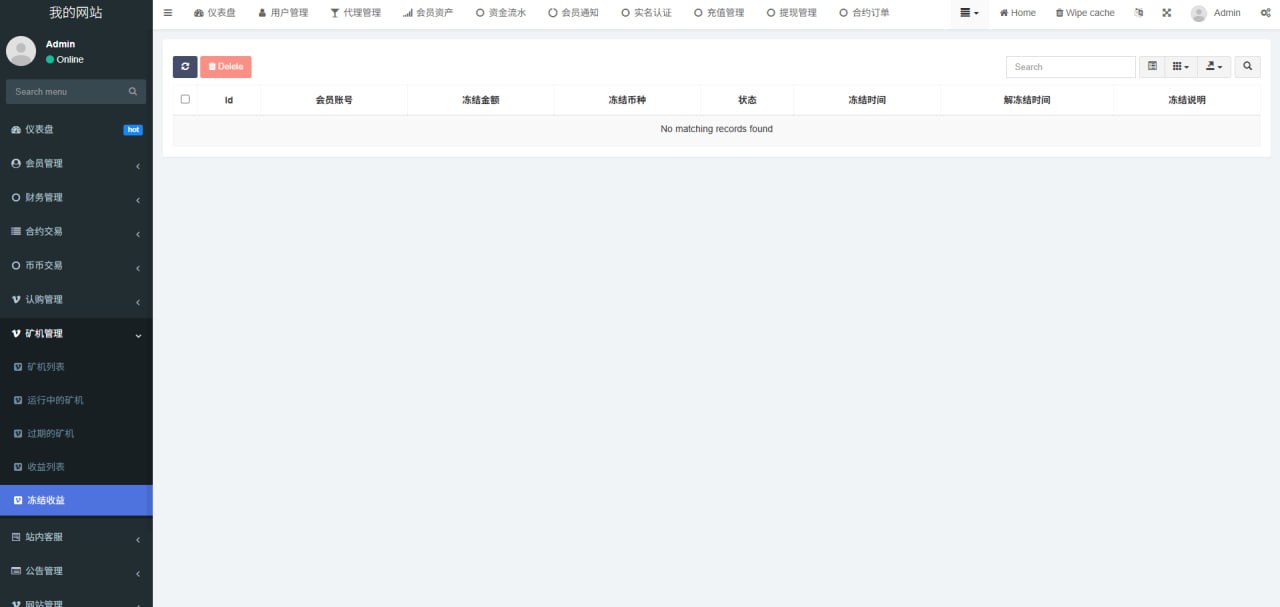Click the table search magnifier button

1247,67
